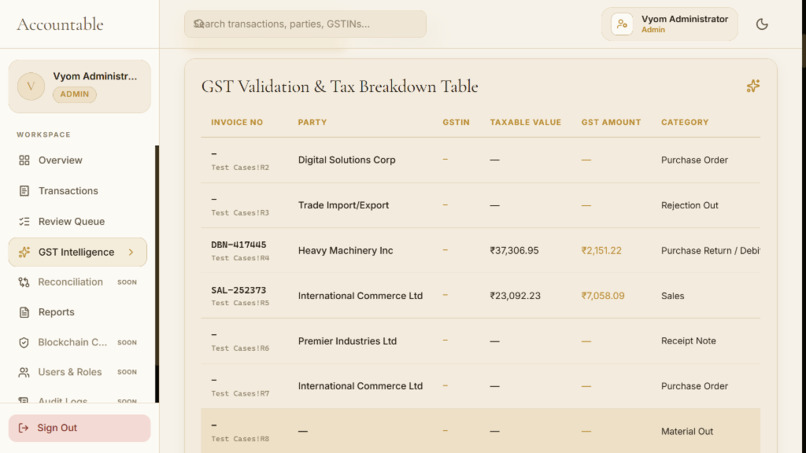This screenshot has width=806, height=453.
Task: Click invoice DBN-417445
Action: 239,245
